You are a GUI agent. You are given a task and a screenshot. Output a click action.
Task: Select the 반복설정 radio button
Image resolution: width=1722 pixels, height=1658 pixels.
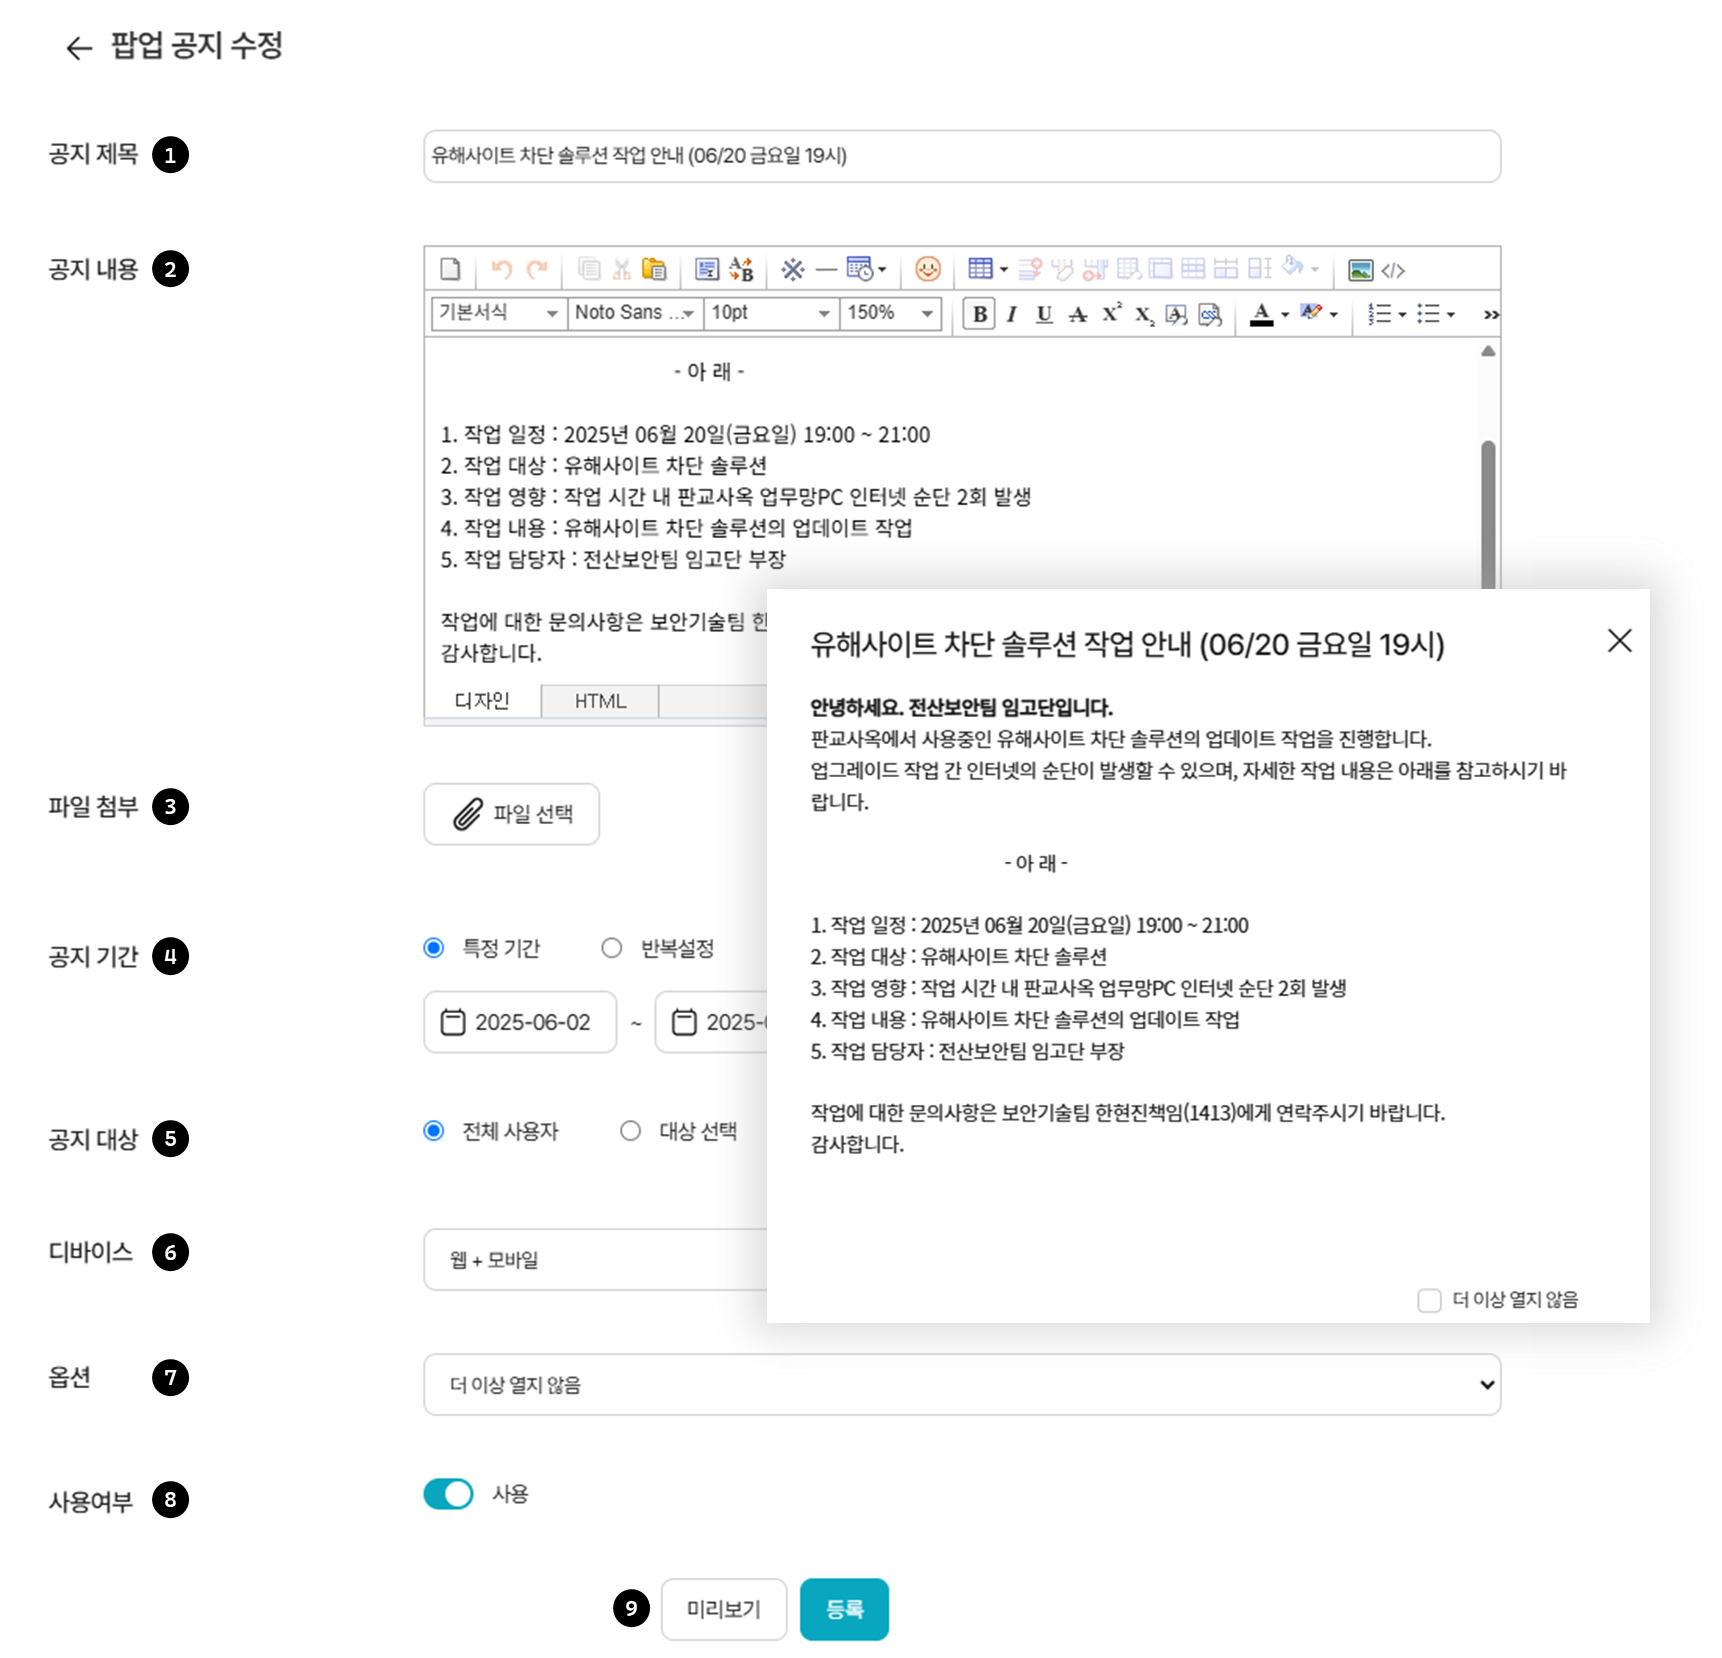612,948
